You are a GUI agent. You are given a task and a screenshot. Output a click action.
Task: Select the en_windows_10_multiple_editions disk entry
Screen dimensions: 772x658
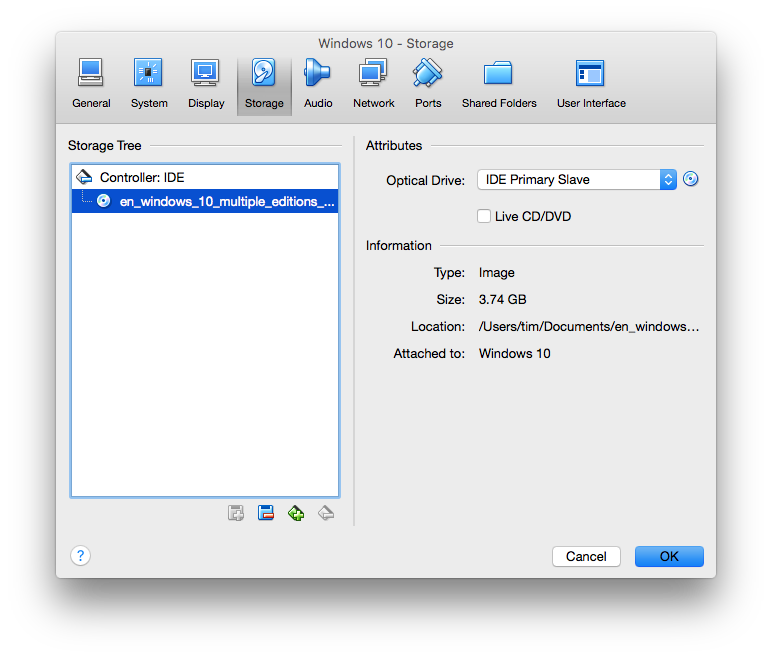[226, 201]
